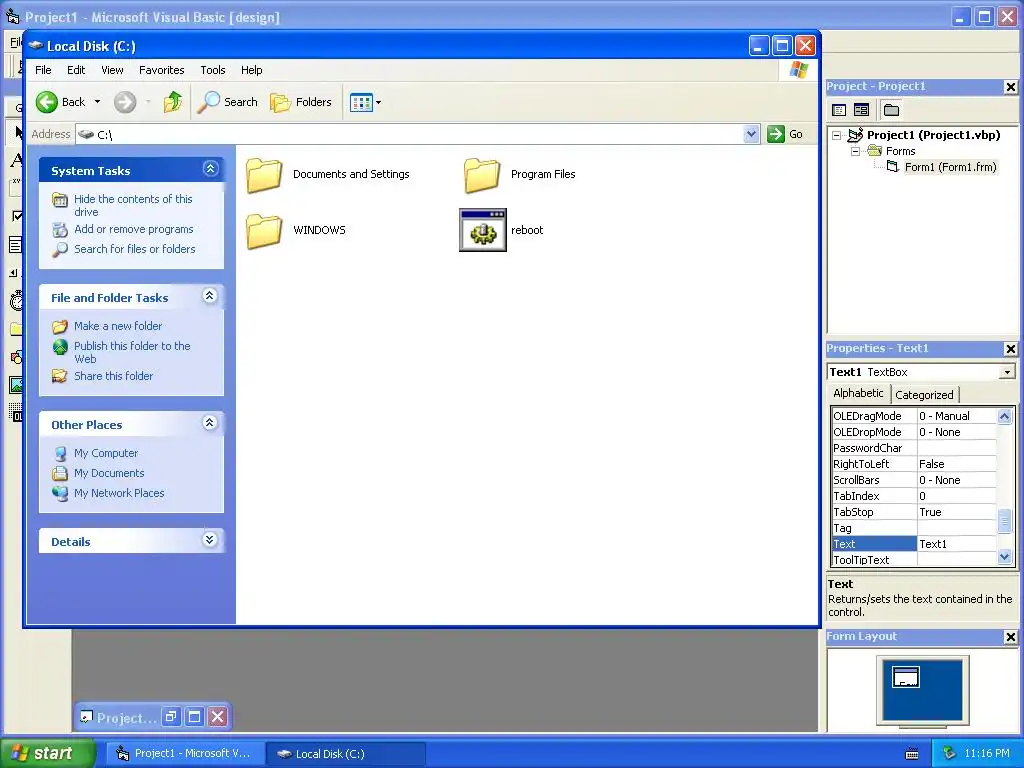
Task: Click the form thumbnail in Form Layout
Action: pyautogui.click(x=906, y=677)
